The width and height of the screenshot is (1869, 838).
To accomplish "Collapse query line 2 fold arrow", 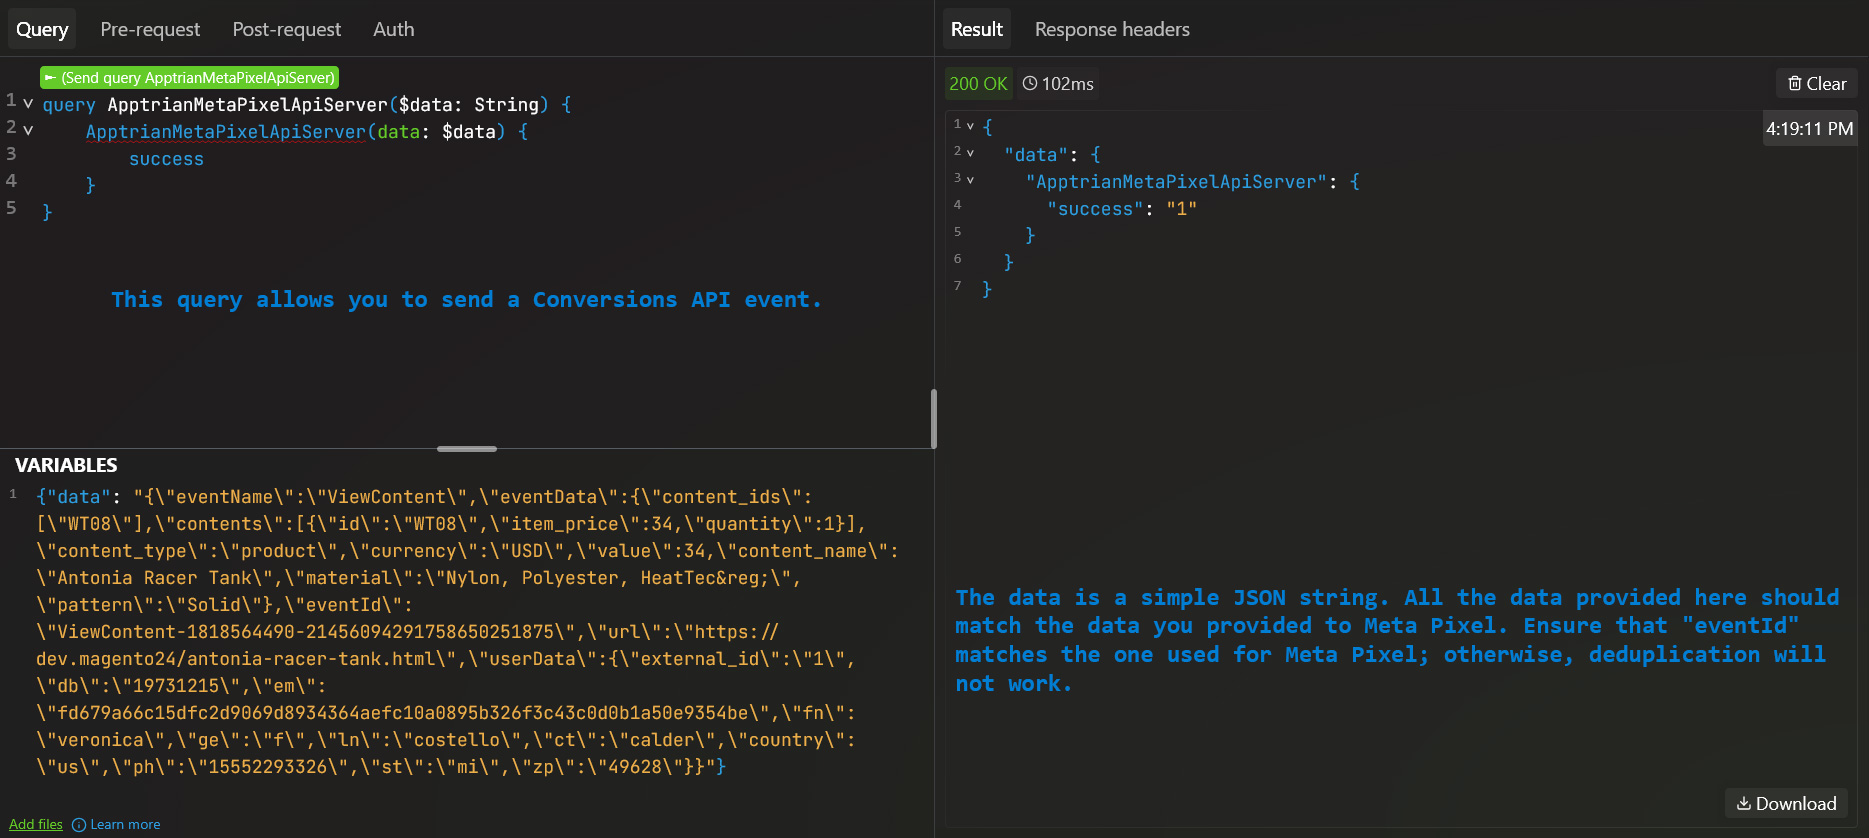I will pyautogui.click(x=28, y=130).
